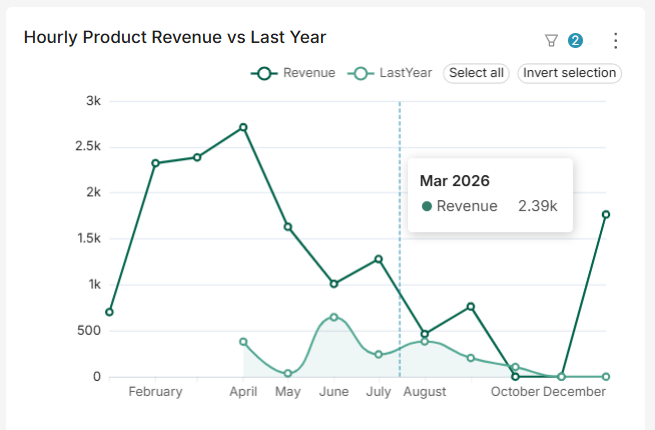
Task: Click the May x-axis label
Action: pos(288,392)
